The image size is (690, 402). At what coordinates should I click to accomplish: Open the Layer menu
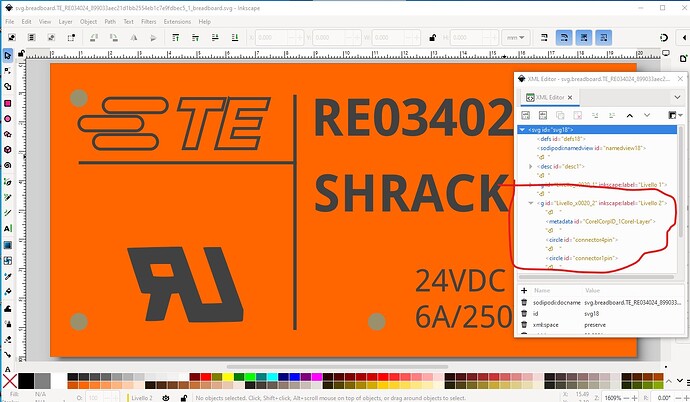coord(65,22)
